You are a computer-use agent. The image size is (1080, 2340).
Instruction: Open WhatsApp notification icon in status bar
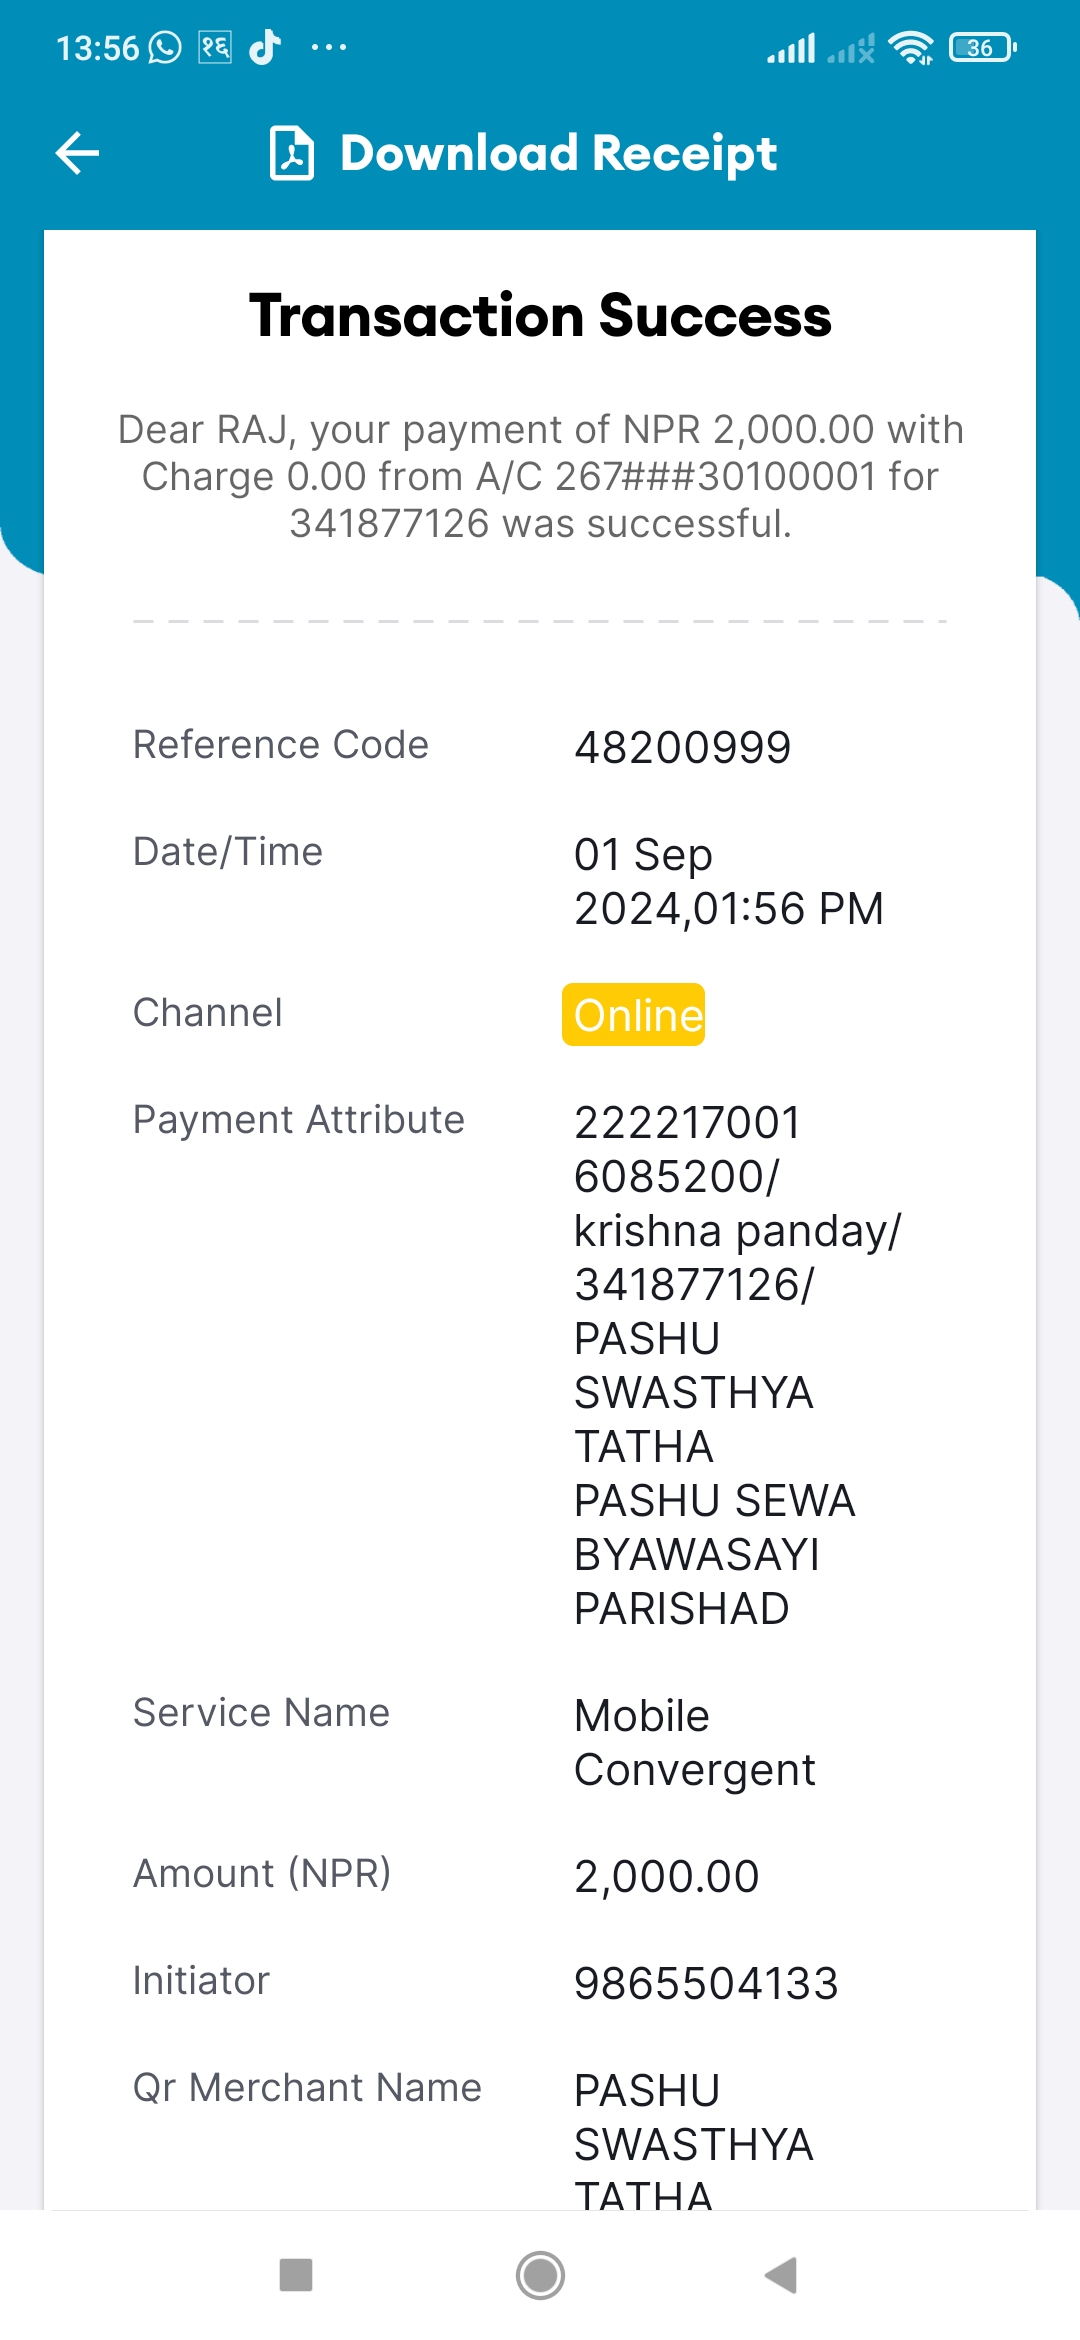[x=165, y=47]
